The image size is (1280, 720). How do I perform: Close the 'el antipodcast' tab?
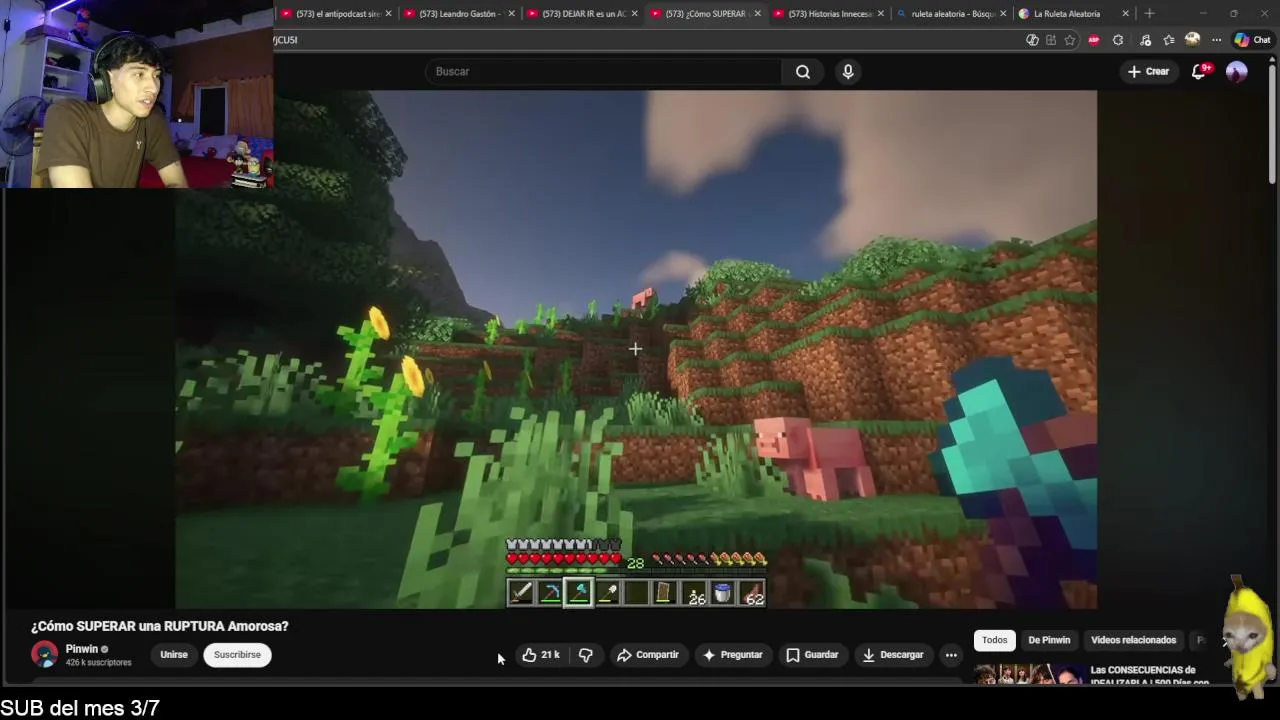point(388,14)
